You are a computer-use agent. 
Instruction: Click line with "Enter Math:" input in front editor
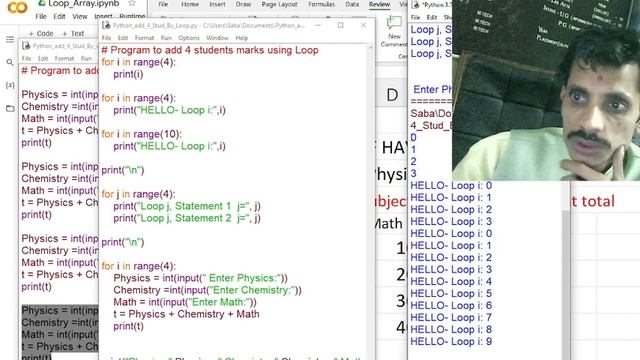[185, 302]
